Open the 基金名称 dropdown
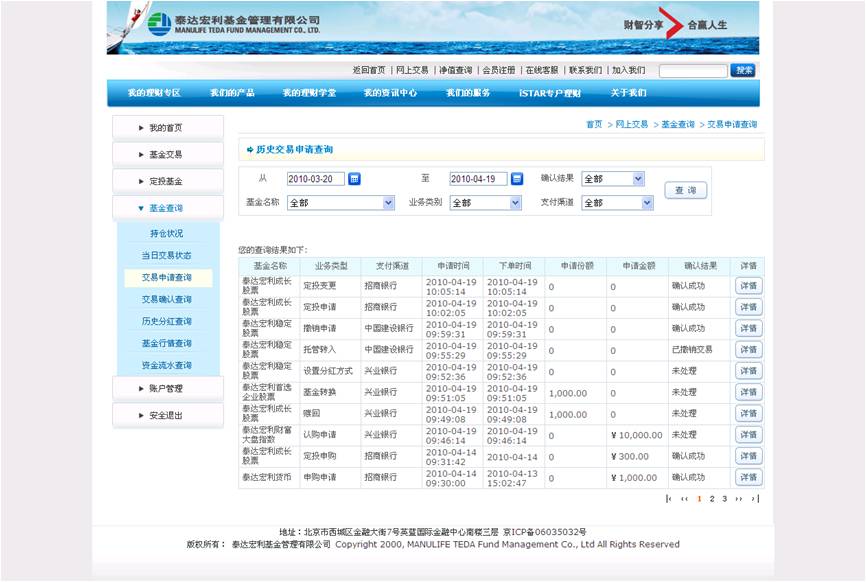Viewport: 866px width, 582px height. pos(341,203)
